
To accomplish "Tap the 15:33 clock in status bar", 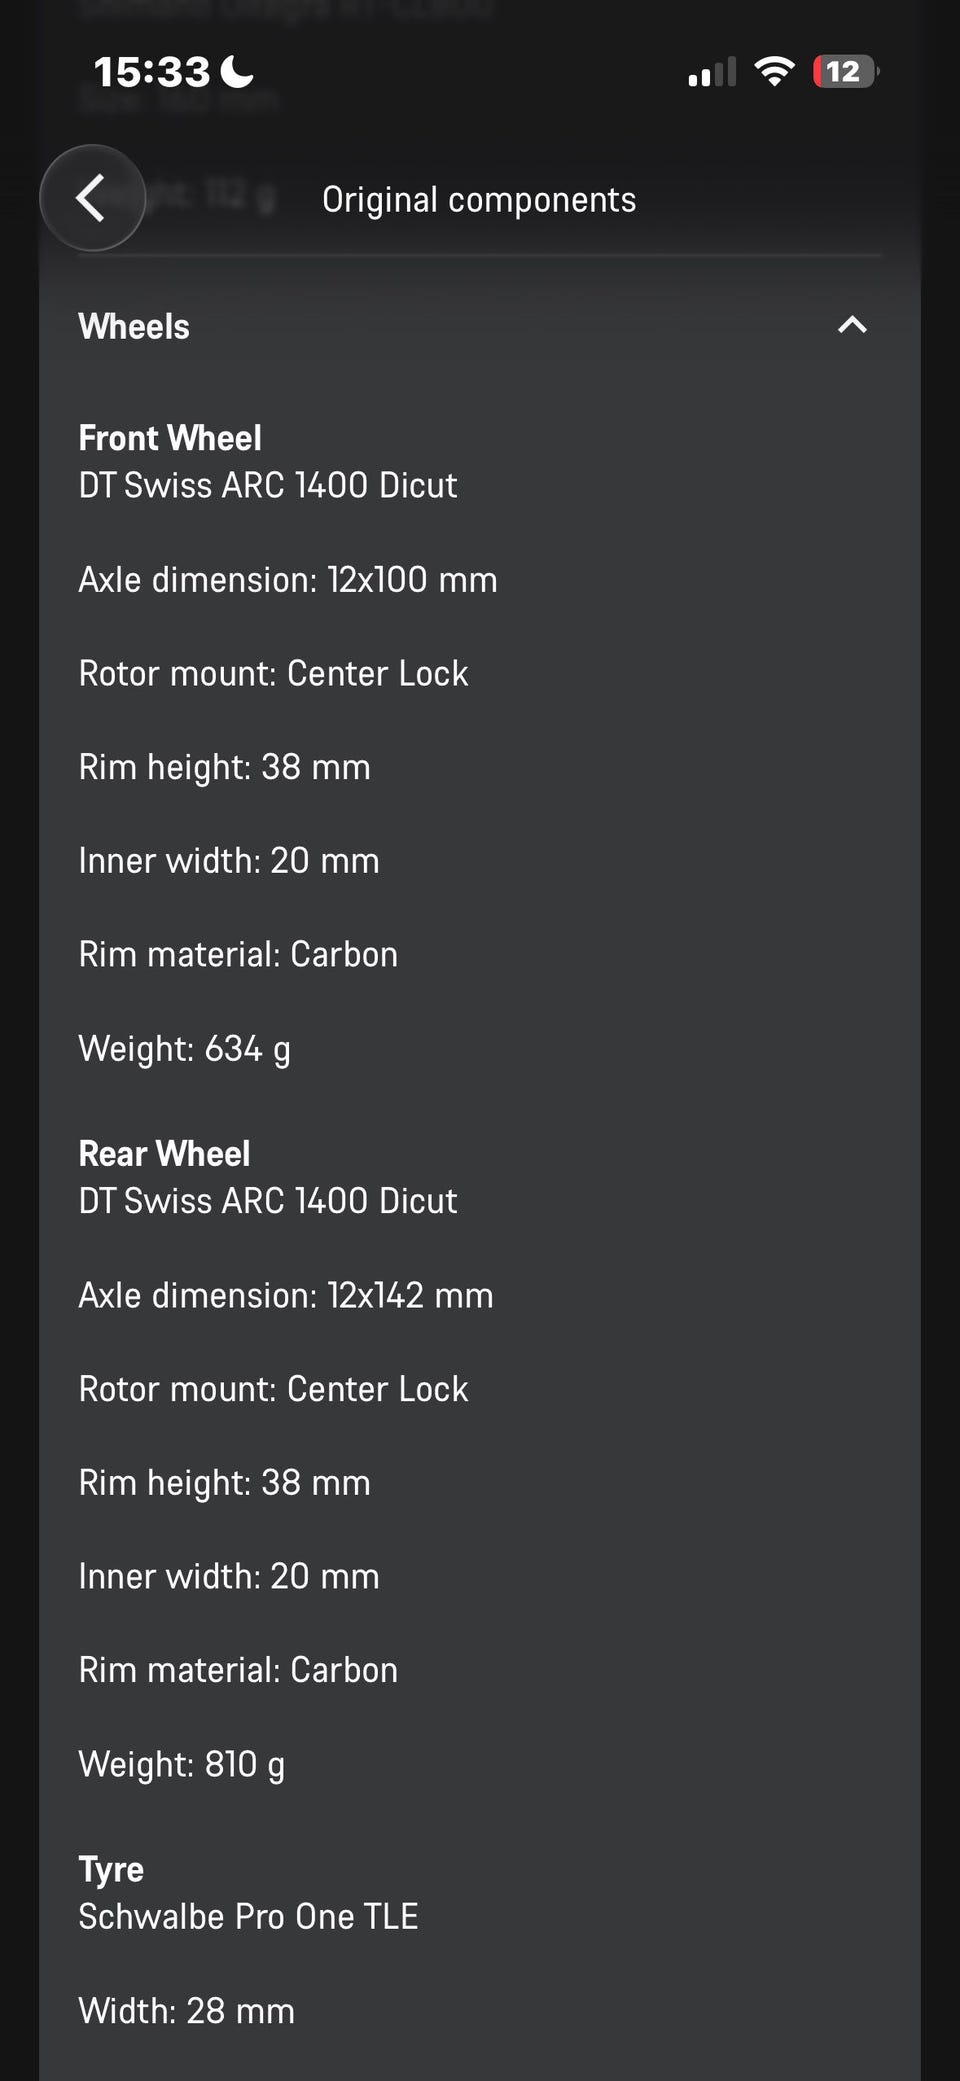I will click(152, 72).
